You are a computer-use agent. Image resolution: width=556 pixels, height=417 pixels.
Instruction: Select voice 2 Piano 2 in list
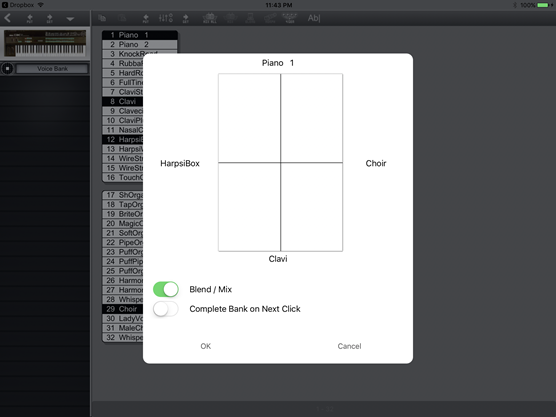(140, 44)
